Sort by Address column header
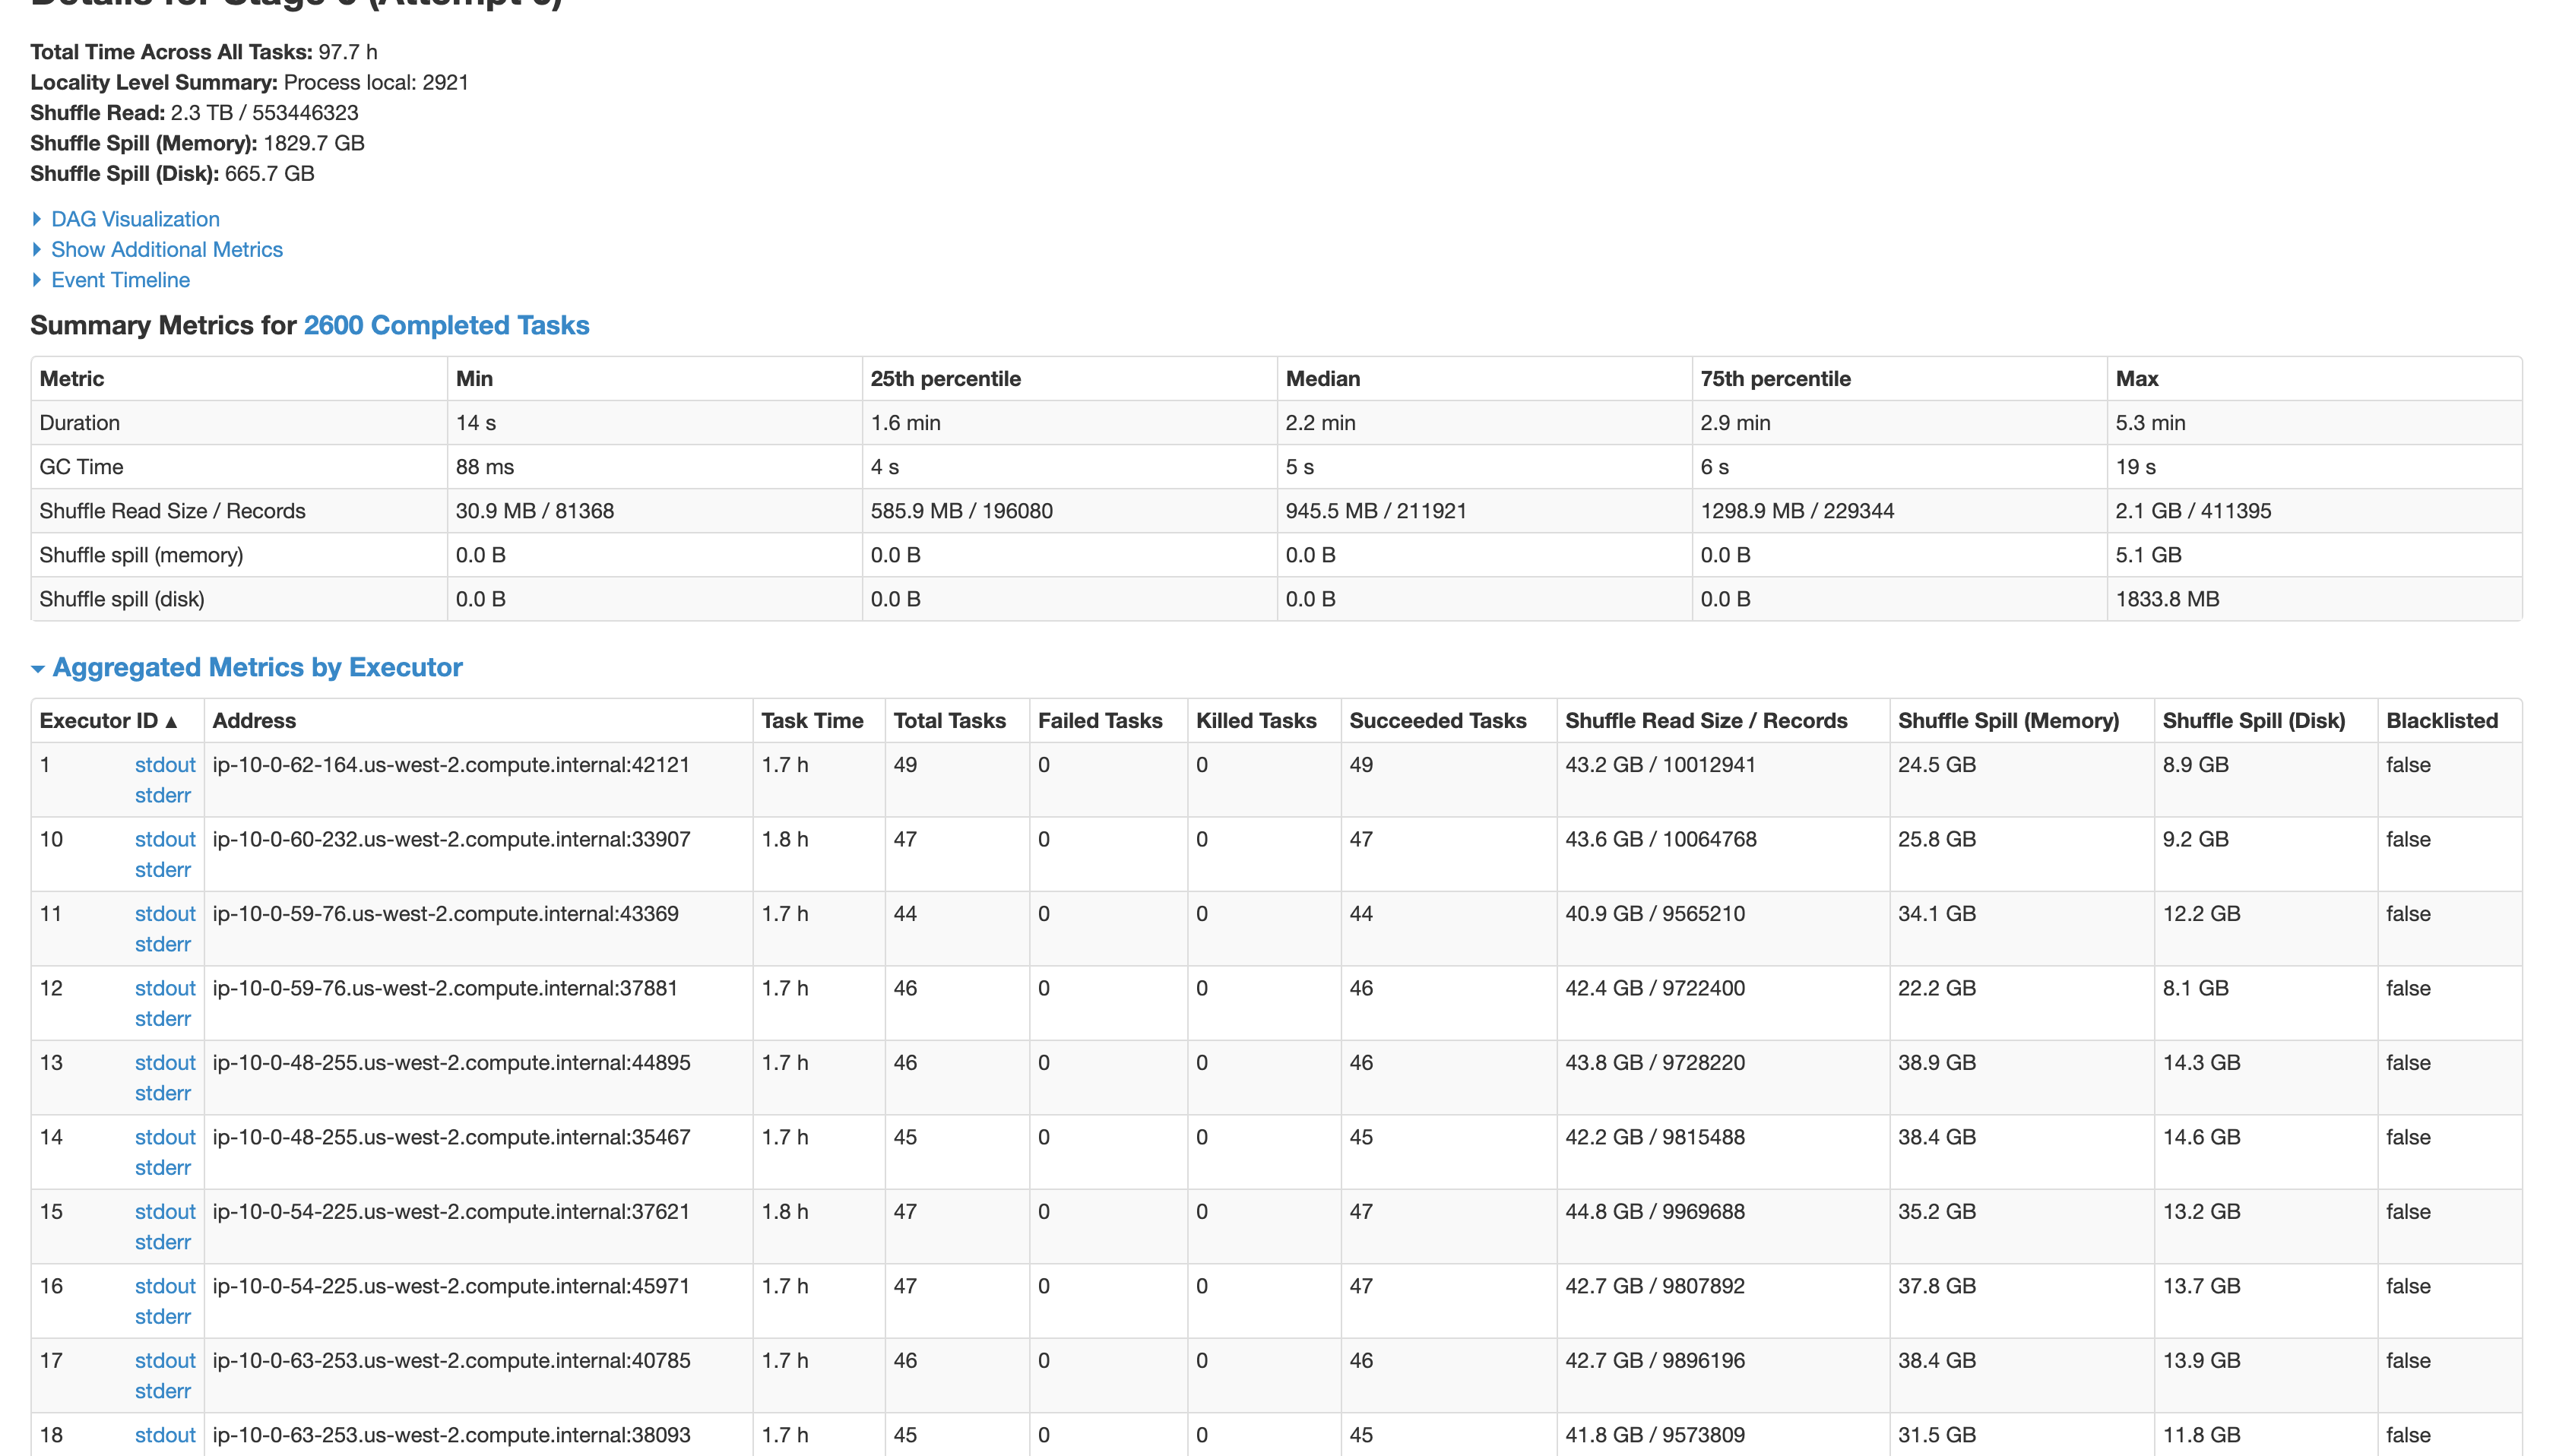The width and height of the screenshot is (2553, 1456). pyautogui.click(x=254, y=721)
